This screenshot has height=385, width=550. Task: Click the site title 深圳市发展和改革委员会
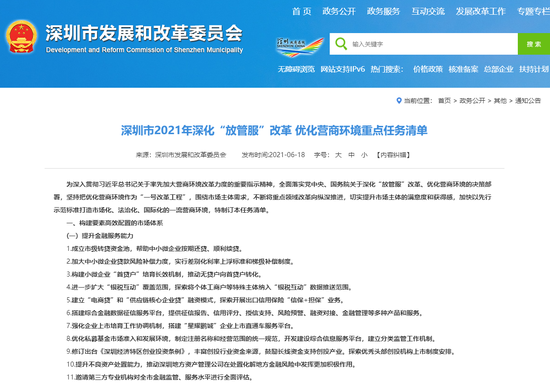coord(144,33)
